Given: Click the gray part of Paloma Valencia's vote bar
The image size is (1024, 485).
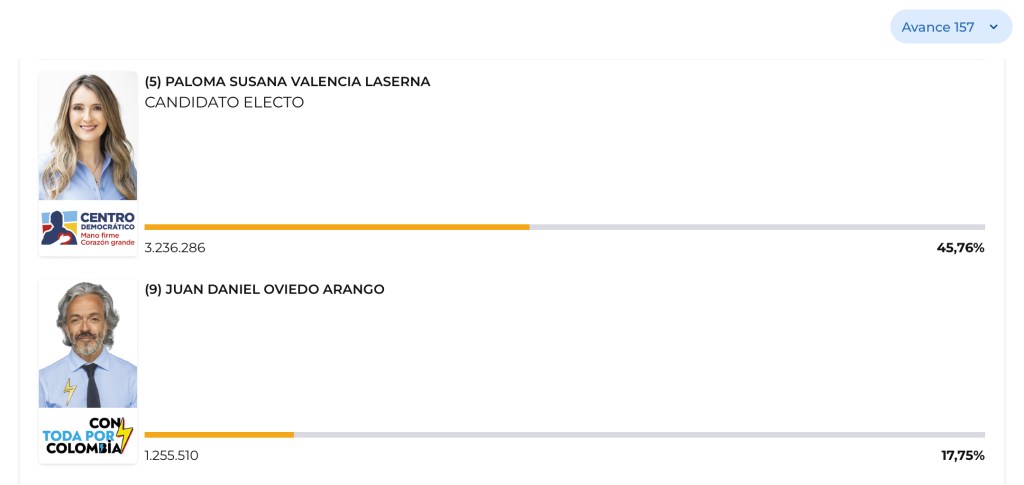Looking at the screenshot, I should coord(756,227).
